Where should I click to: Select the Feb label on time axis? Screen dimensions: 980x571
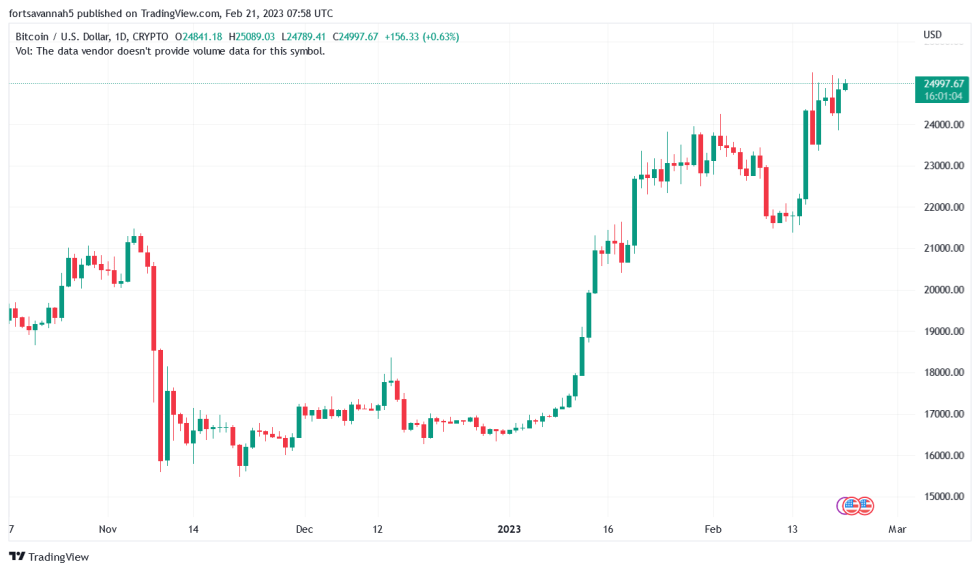pyautogui.click(x=713, y=529)
